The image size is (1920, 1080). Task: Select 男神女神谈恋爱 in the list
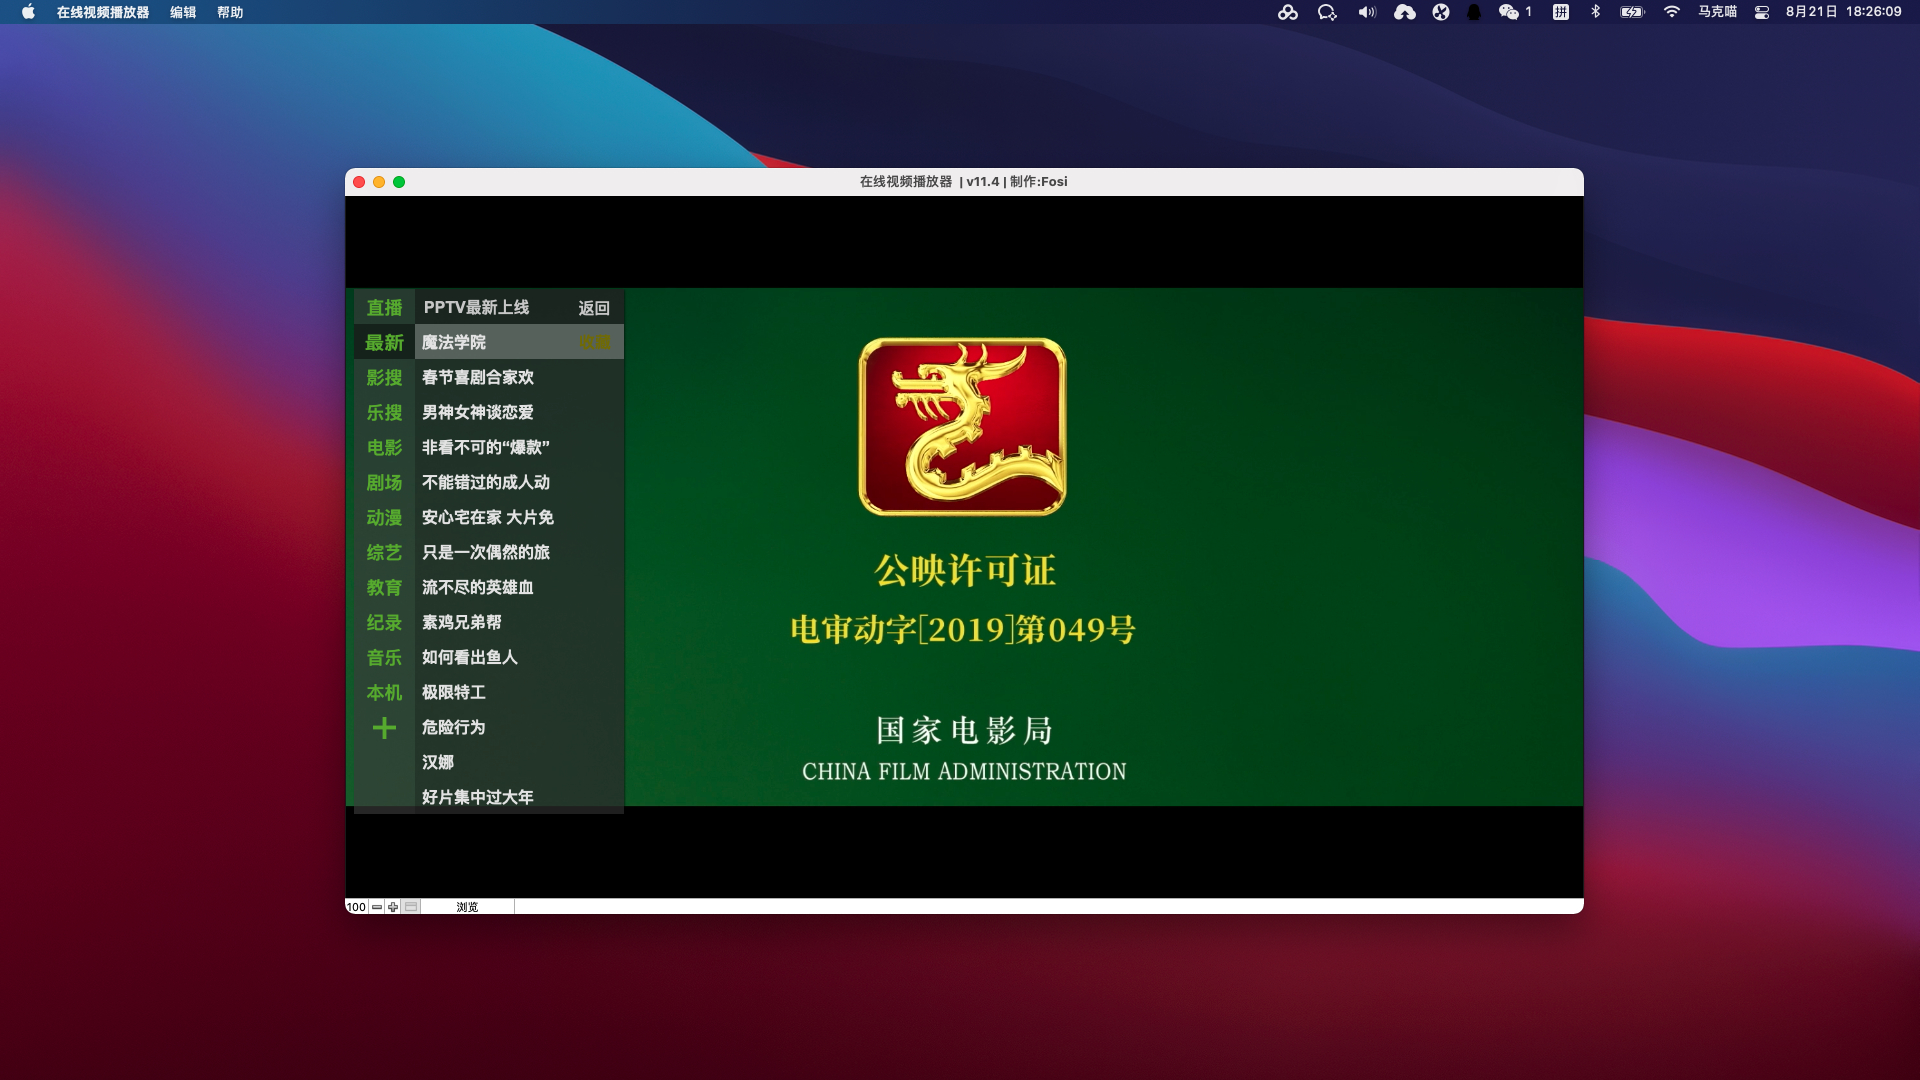519,412
